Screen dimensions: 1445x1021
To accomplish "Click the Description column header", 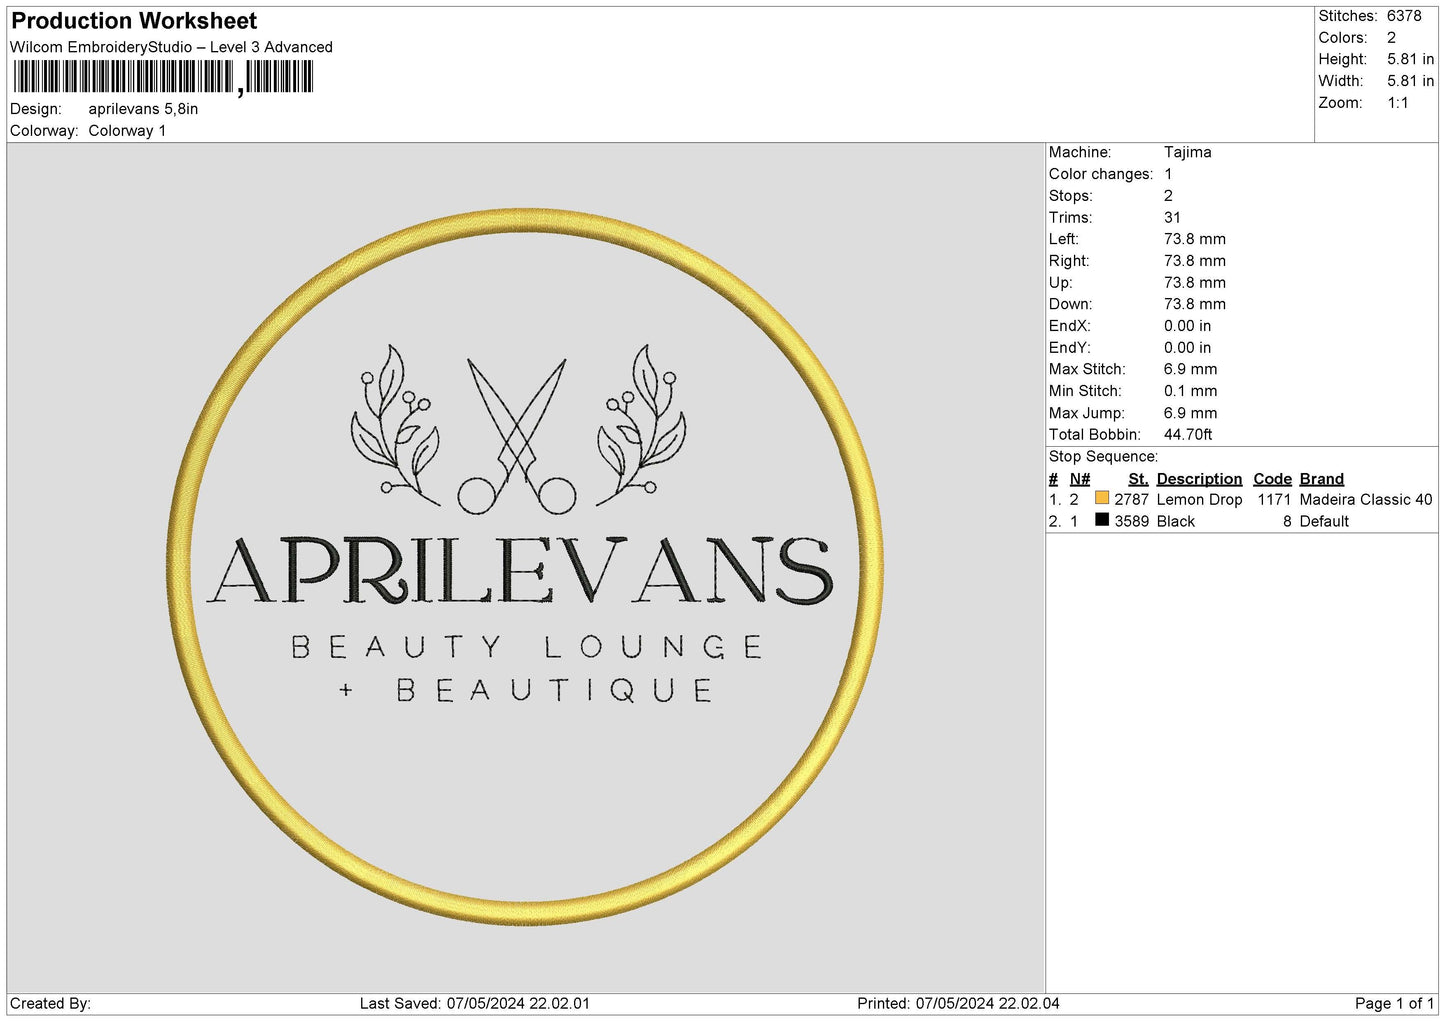I will (x=1199, y=479).
